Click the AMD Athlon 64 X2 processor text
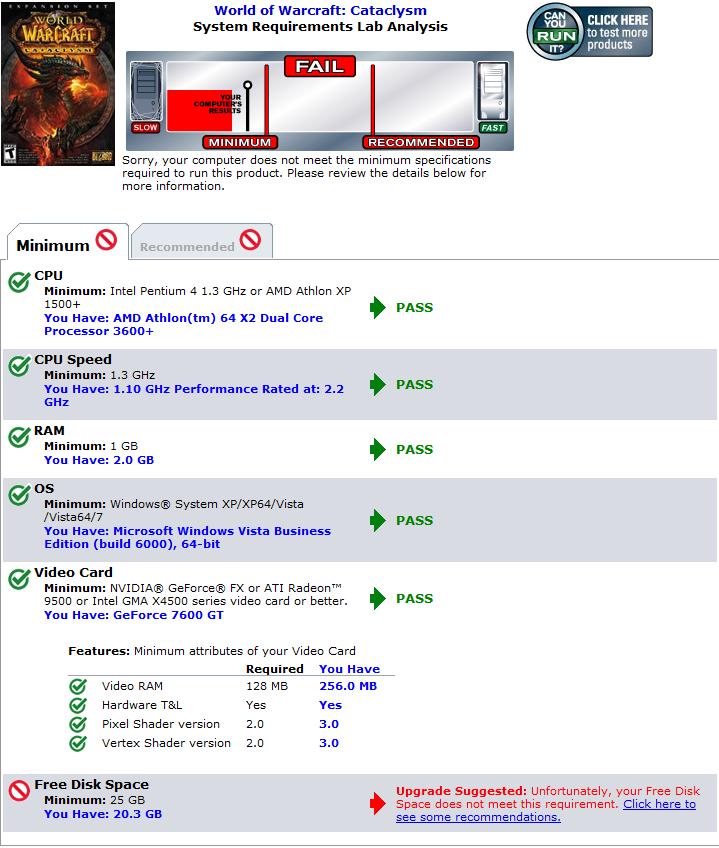The image size is (719, 848). coord(183,324)
